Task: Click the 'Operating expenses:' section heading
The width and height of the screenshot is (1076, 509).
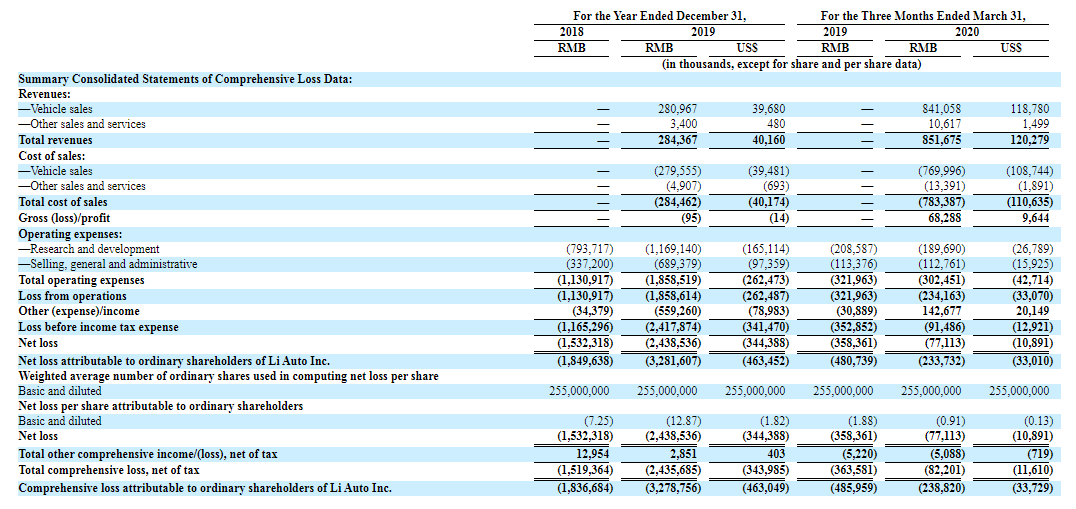Action: (x=67, y=233)
